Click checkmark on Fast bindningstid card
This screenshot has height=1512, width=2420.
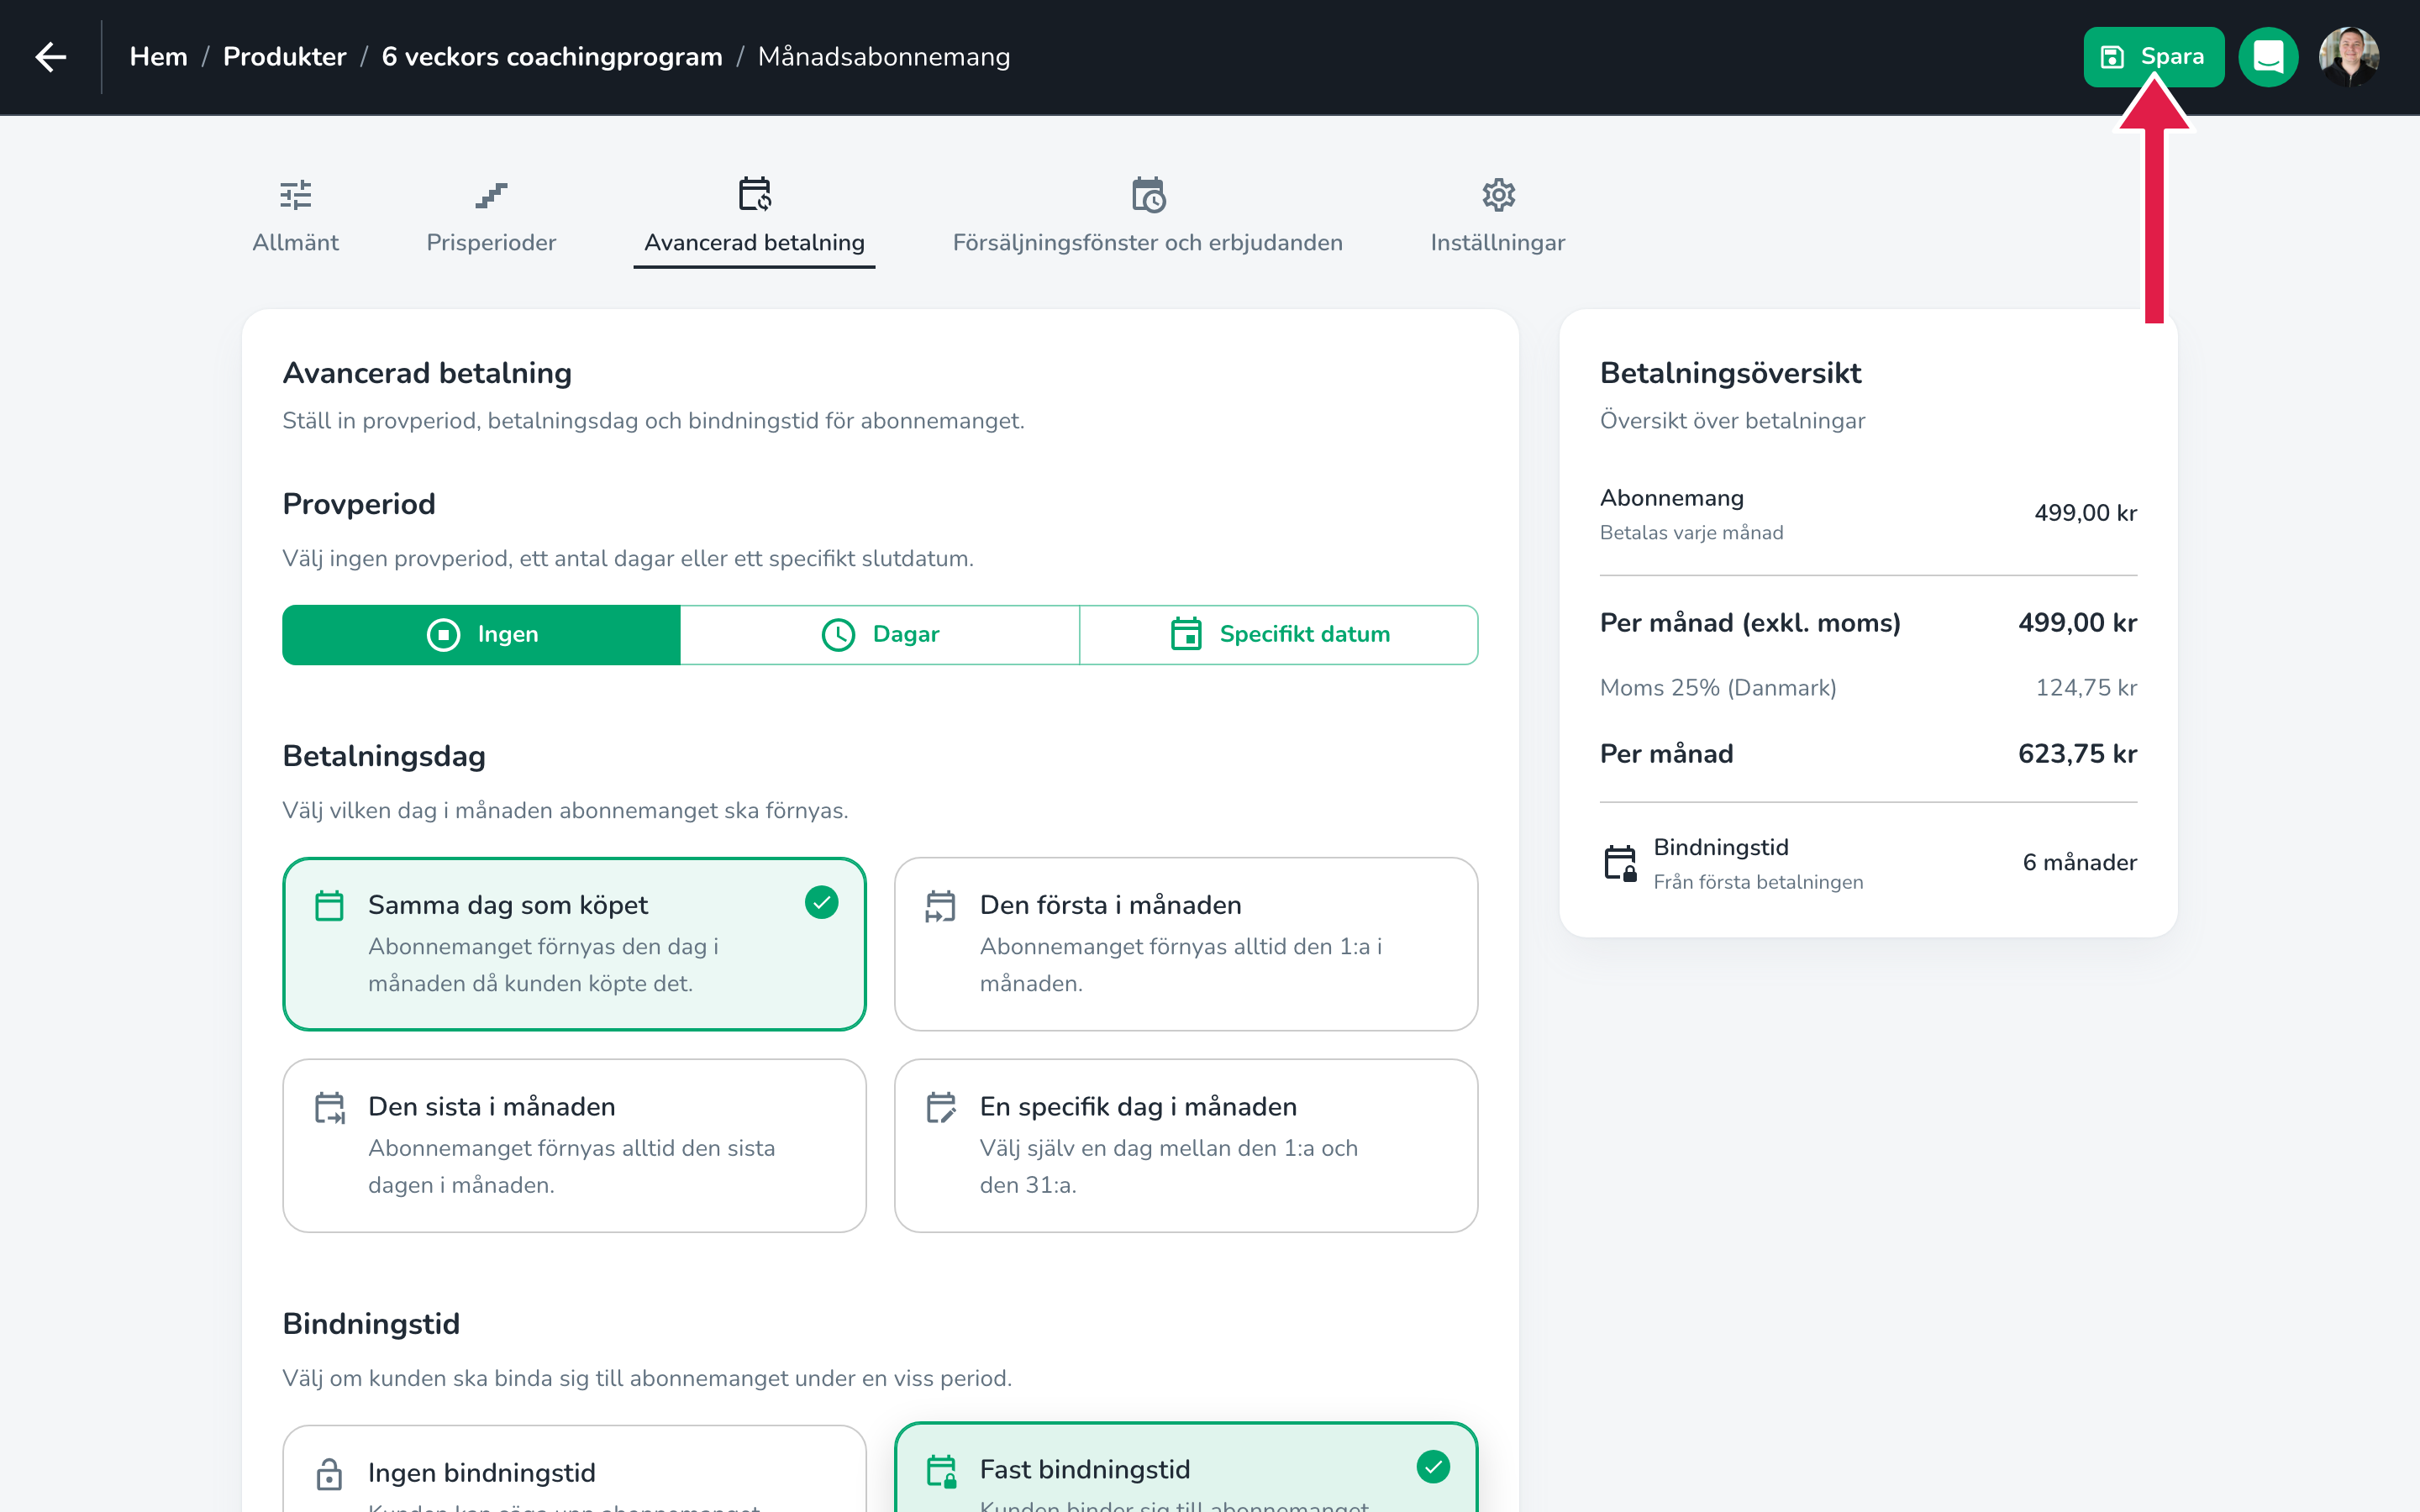pyautogui.click(x=1433, y=1467)
